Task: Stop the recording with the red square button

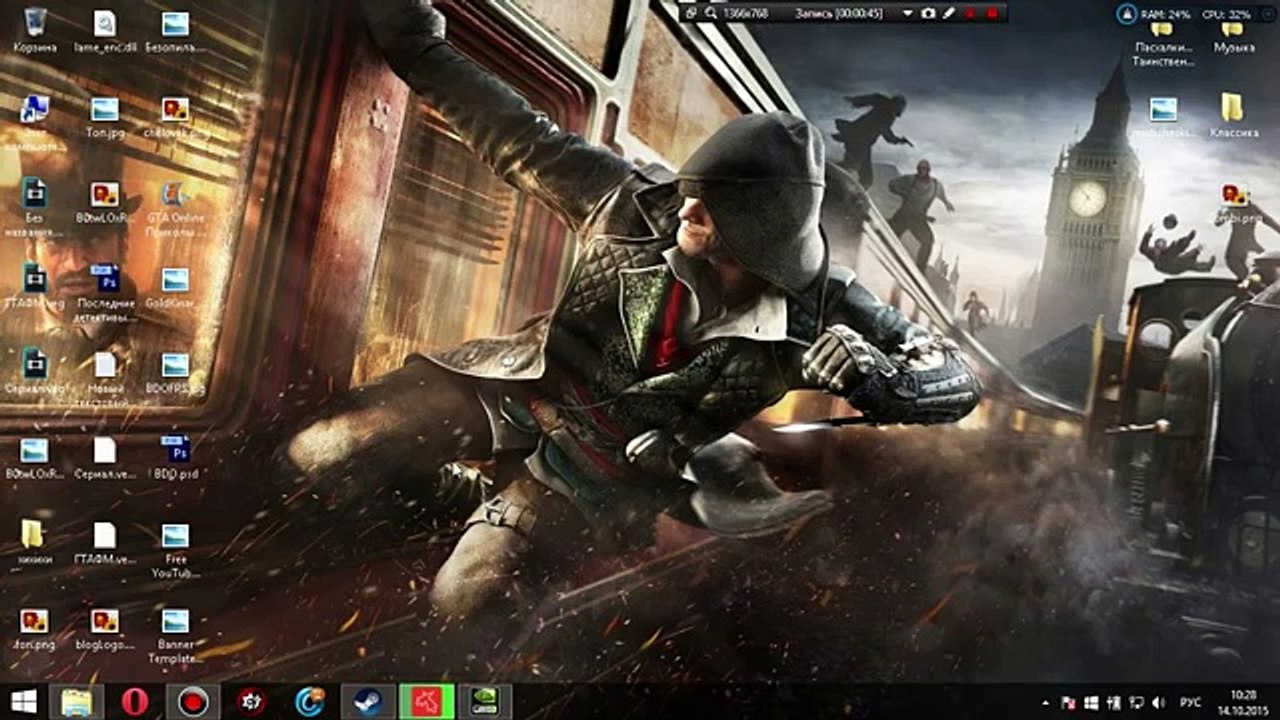Action: [x=992, y=13]
